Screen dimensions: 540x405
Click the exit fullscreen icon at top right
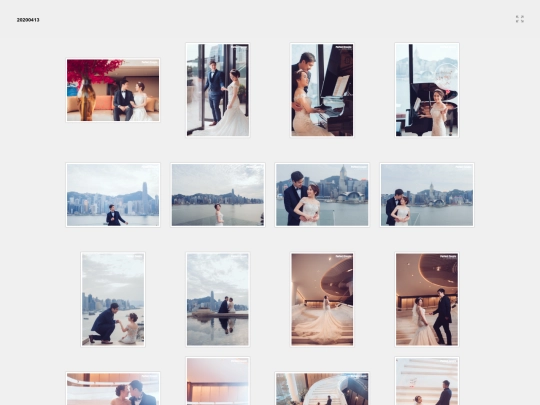520,19
